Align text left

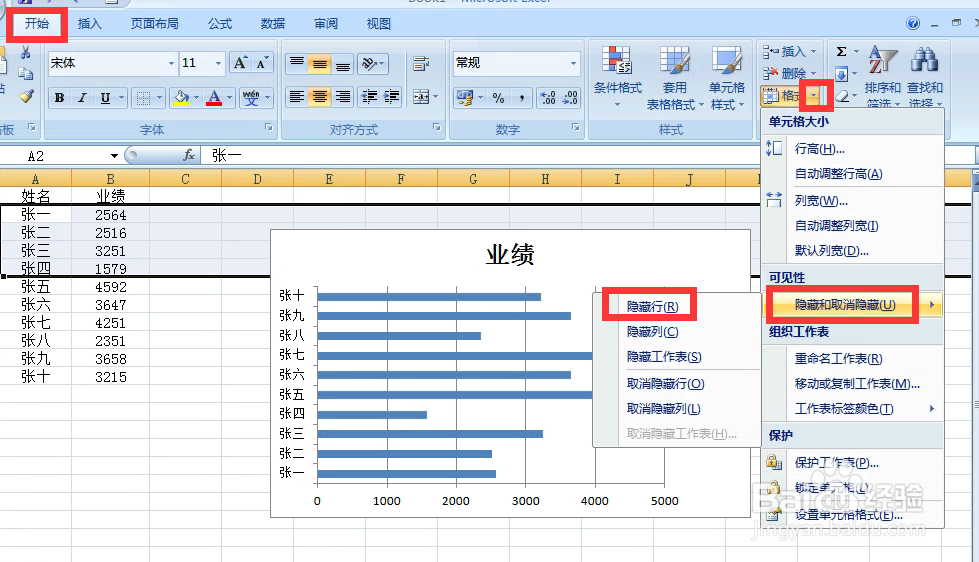[297, 97]
